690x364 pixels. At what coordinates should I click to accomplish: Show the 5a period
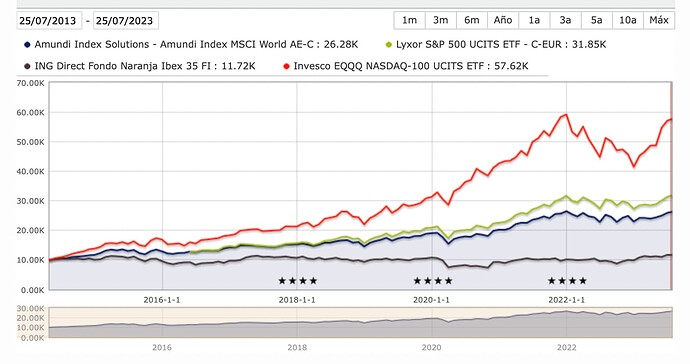597,20
